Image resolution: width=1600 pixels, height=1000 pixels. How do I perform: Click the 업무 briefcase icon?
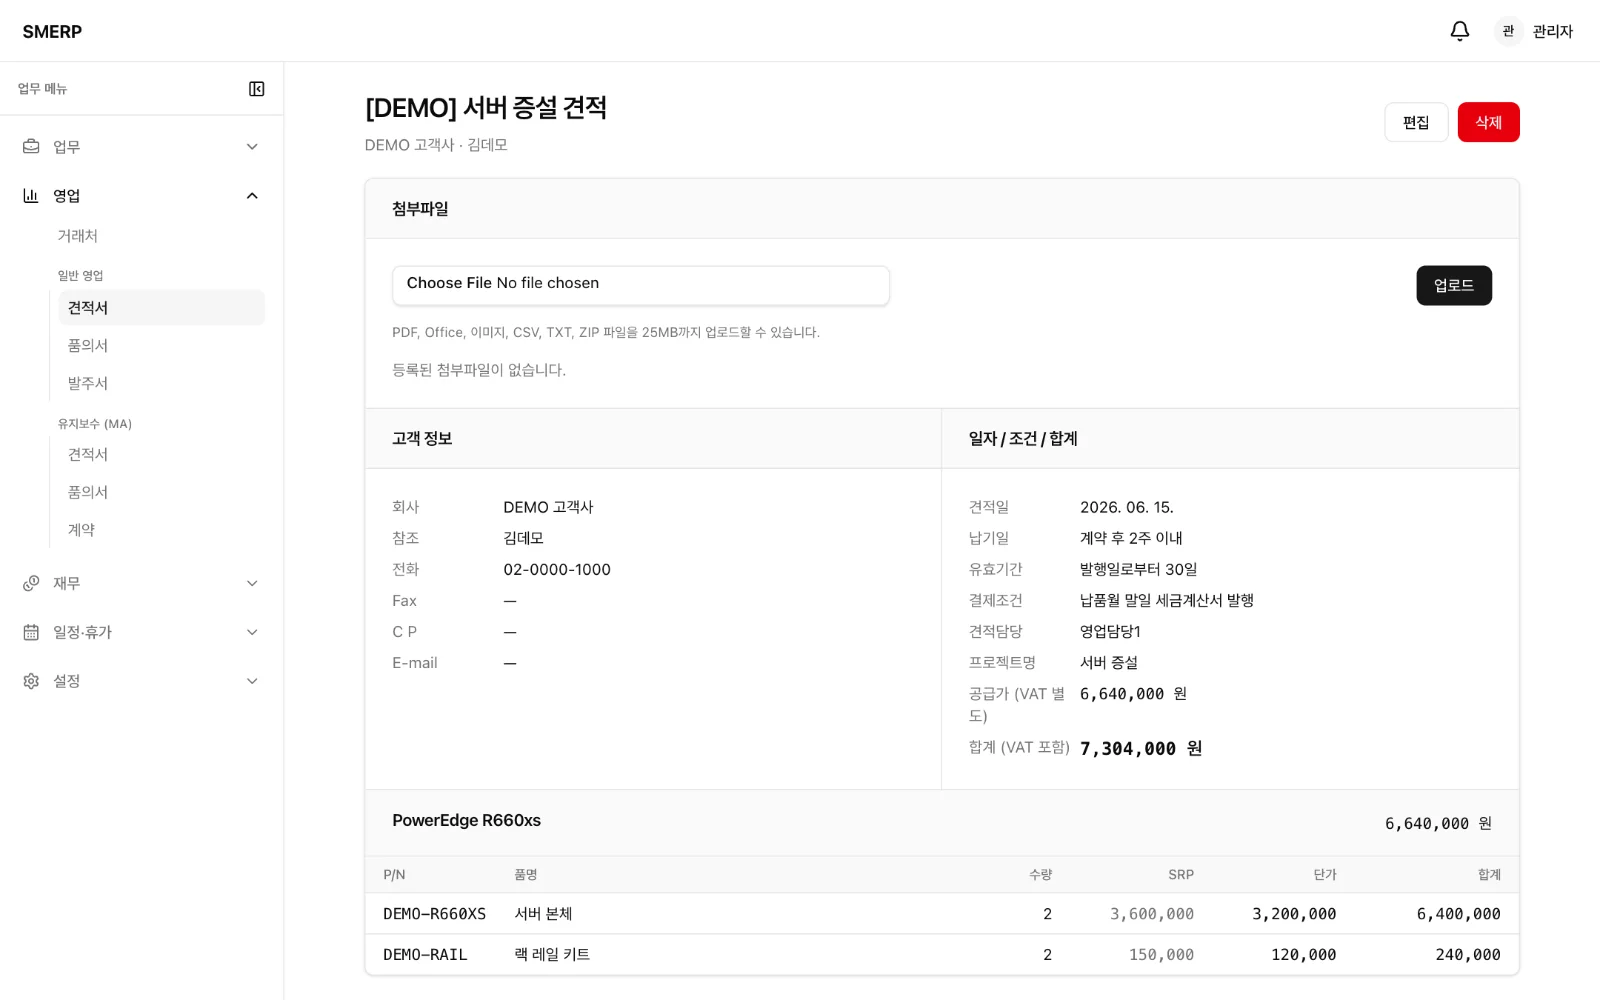tap(31, 146)
